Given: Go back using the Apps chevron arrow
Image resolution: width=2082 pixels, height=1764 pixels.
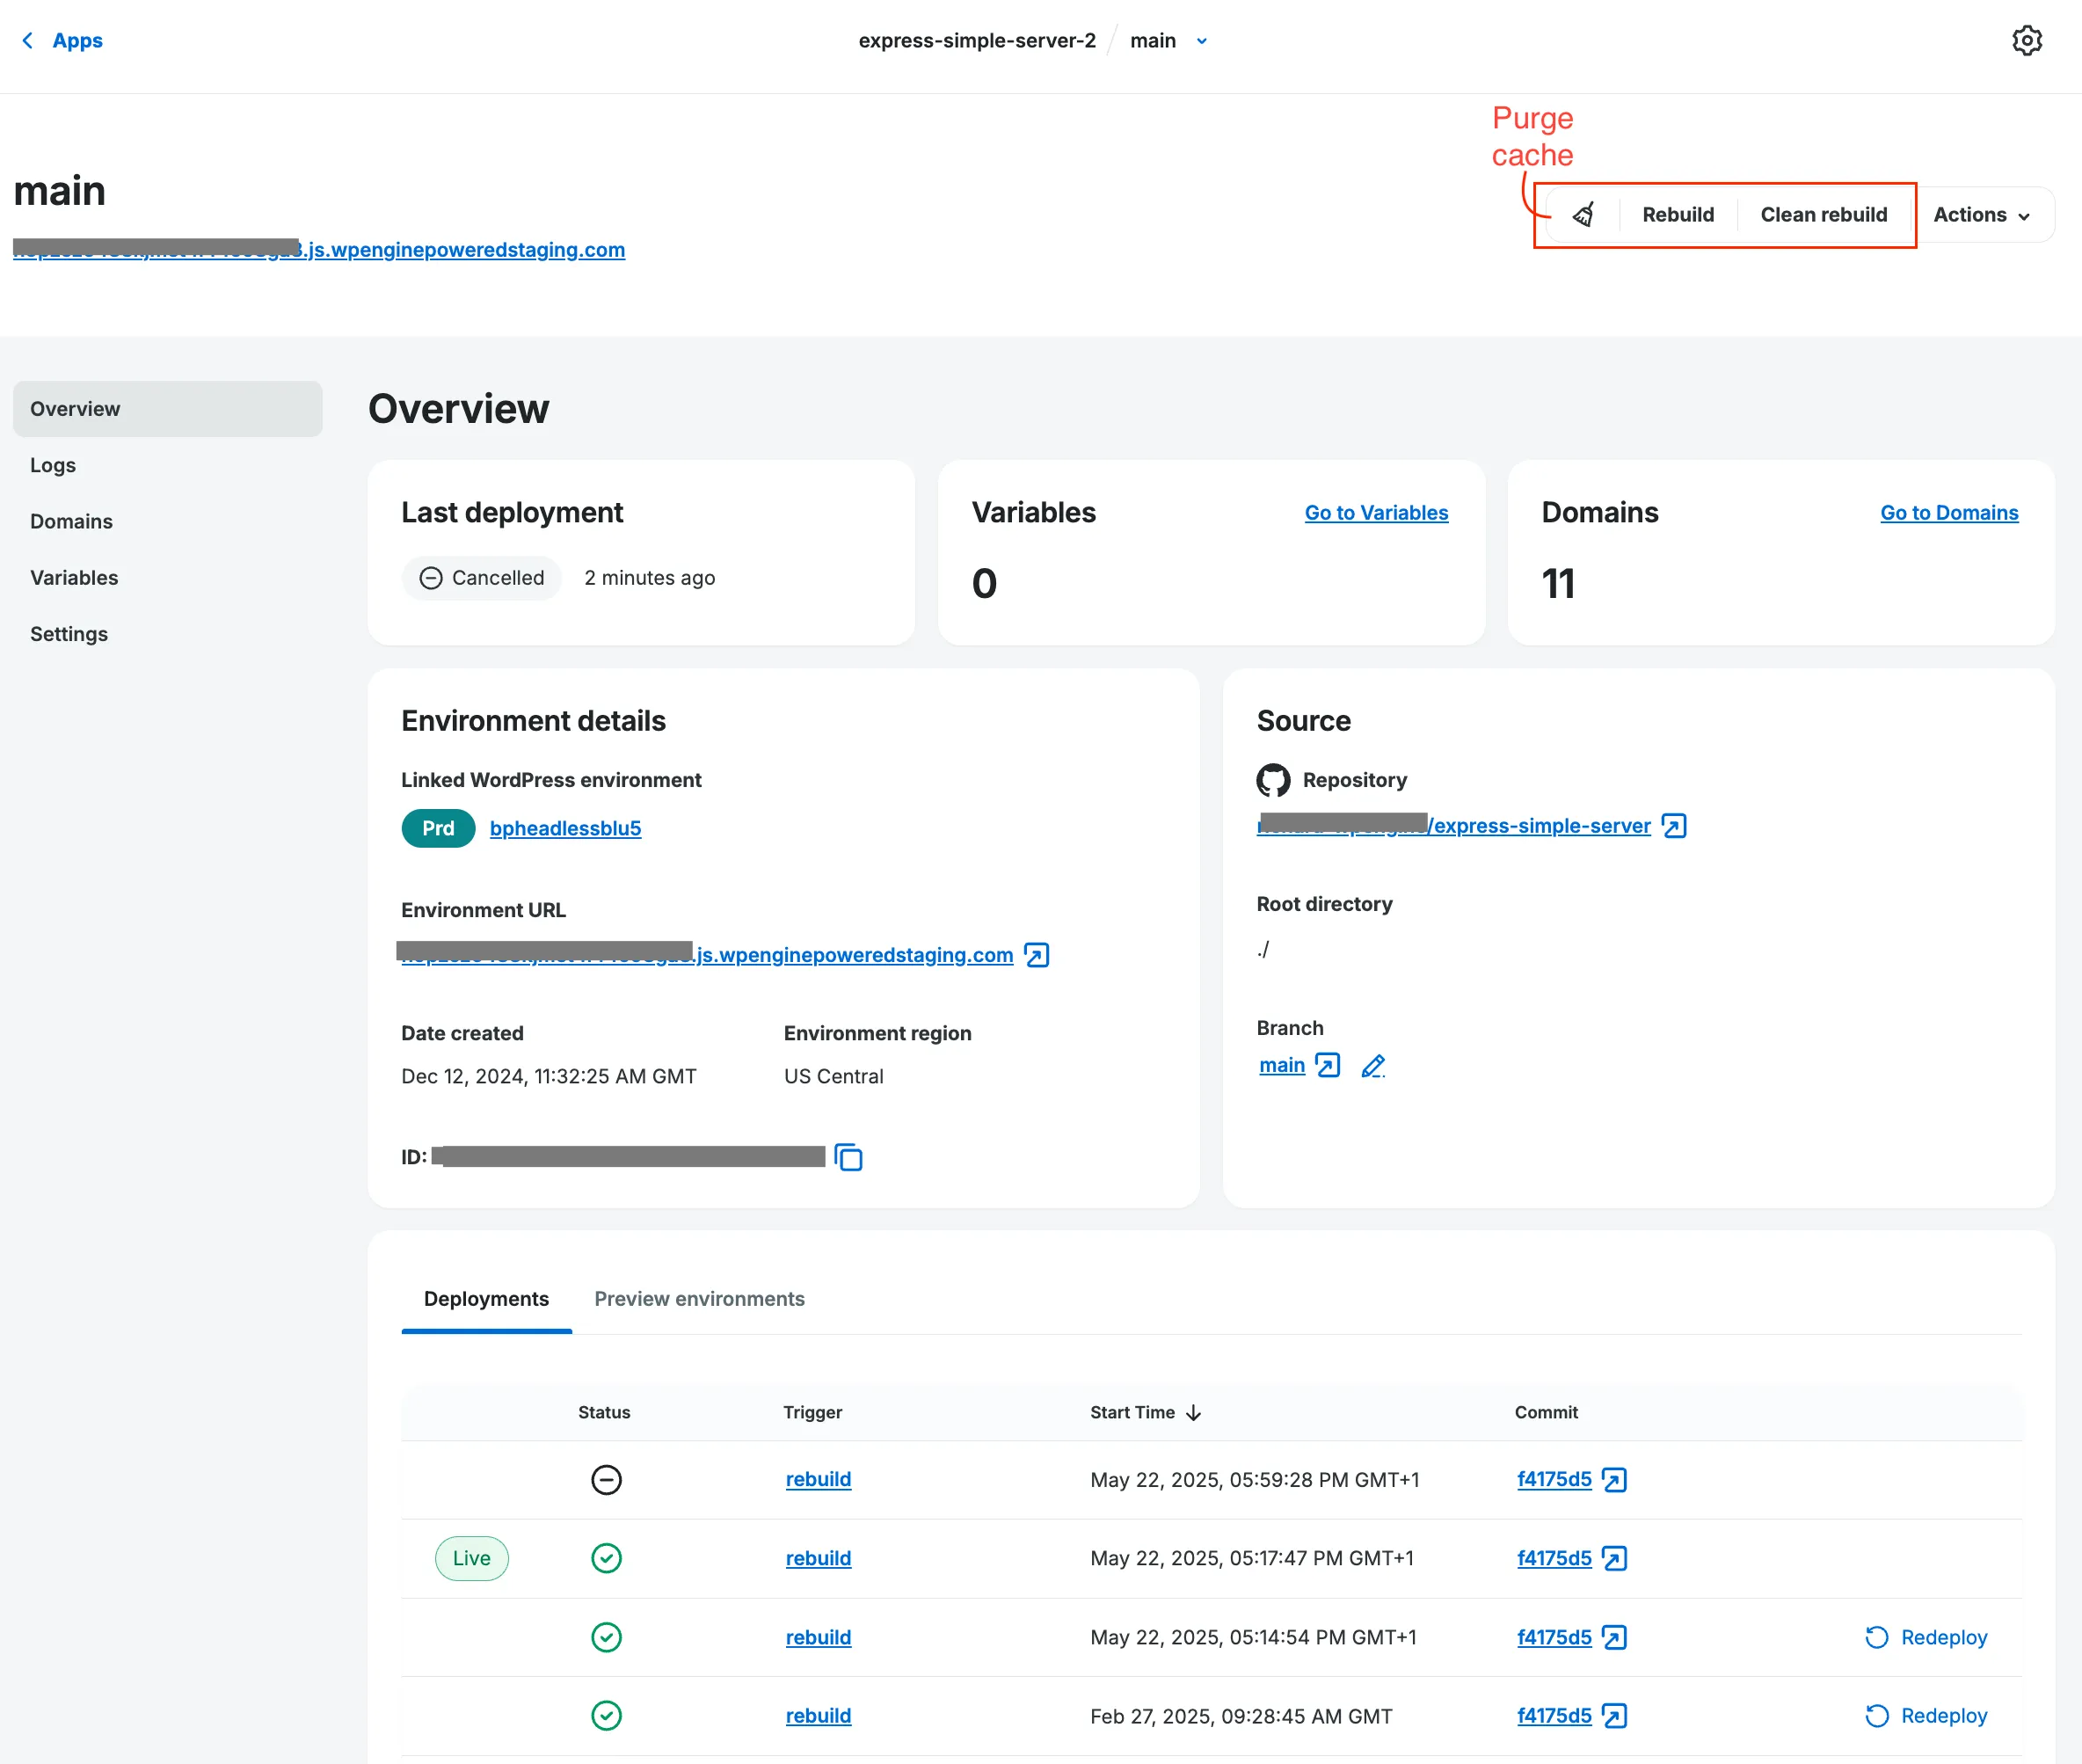Looking at the screenshot, I should tap(27, 41).
